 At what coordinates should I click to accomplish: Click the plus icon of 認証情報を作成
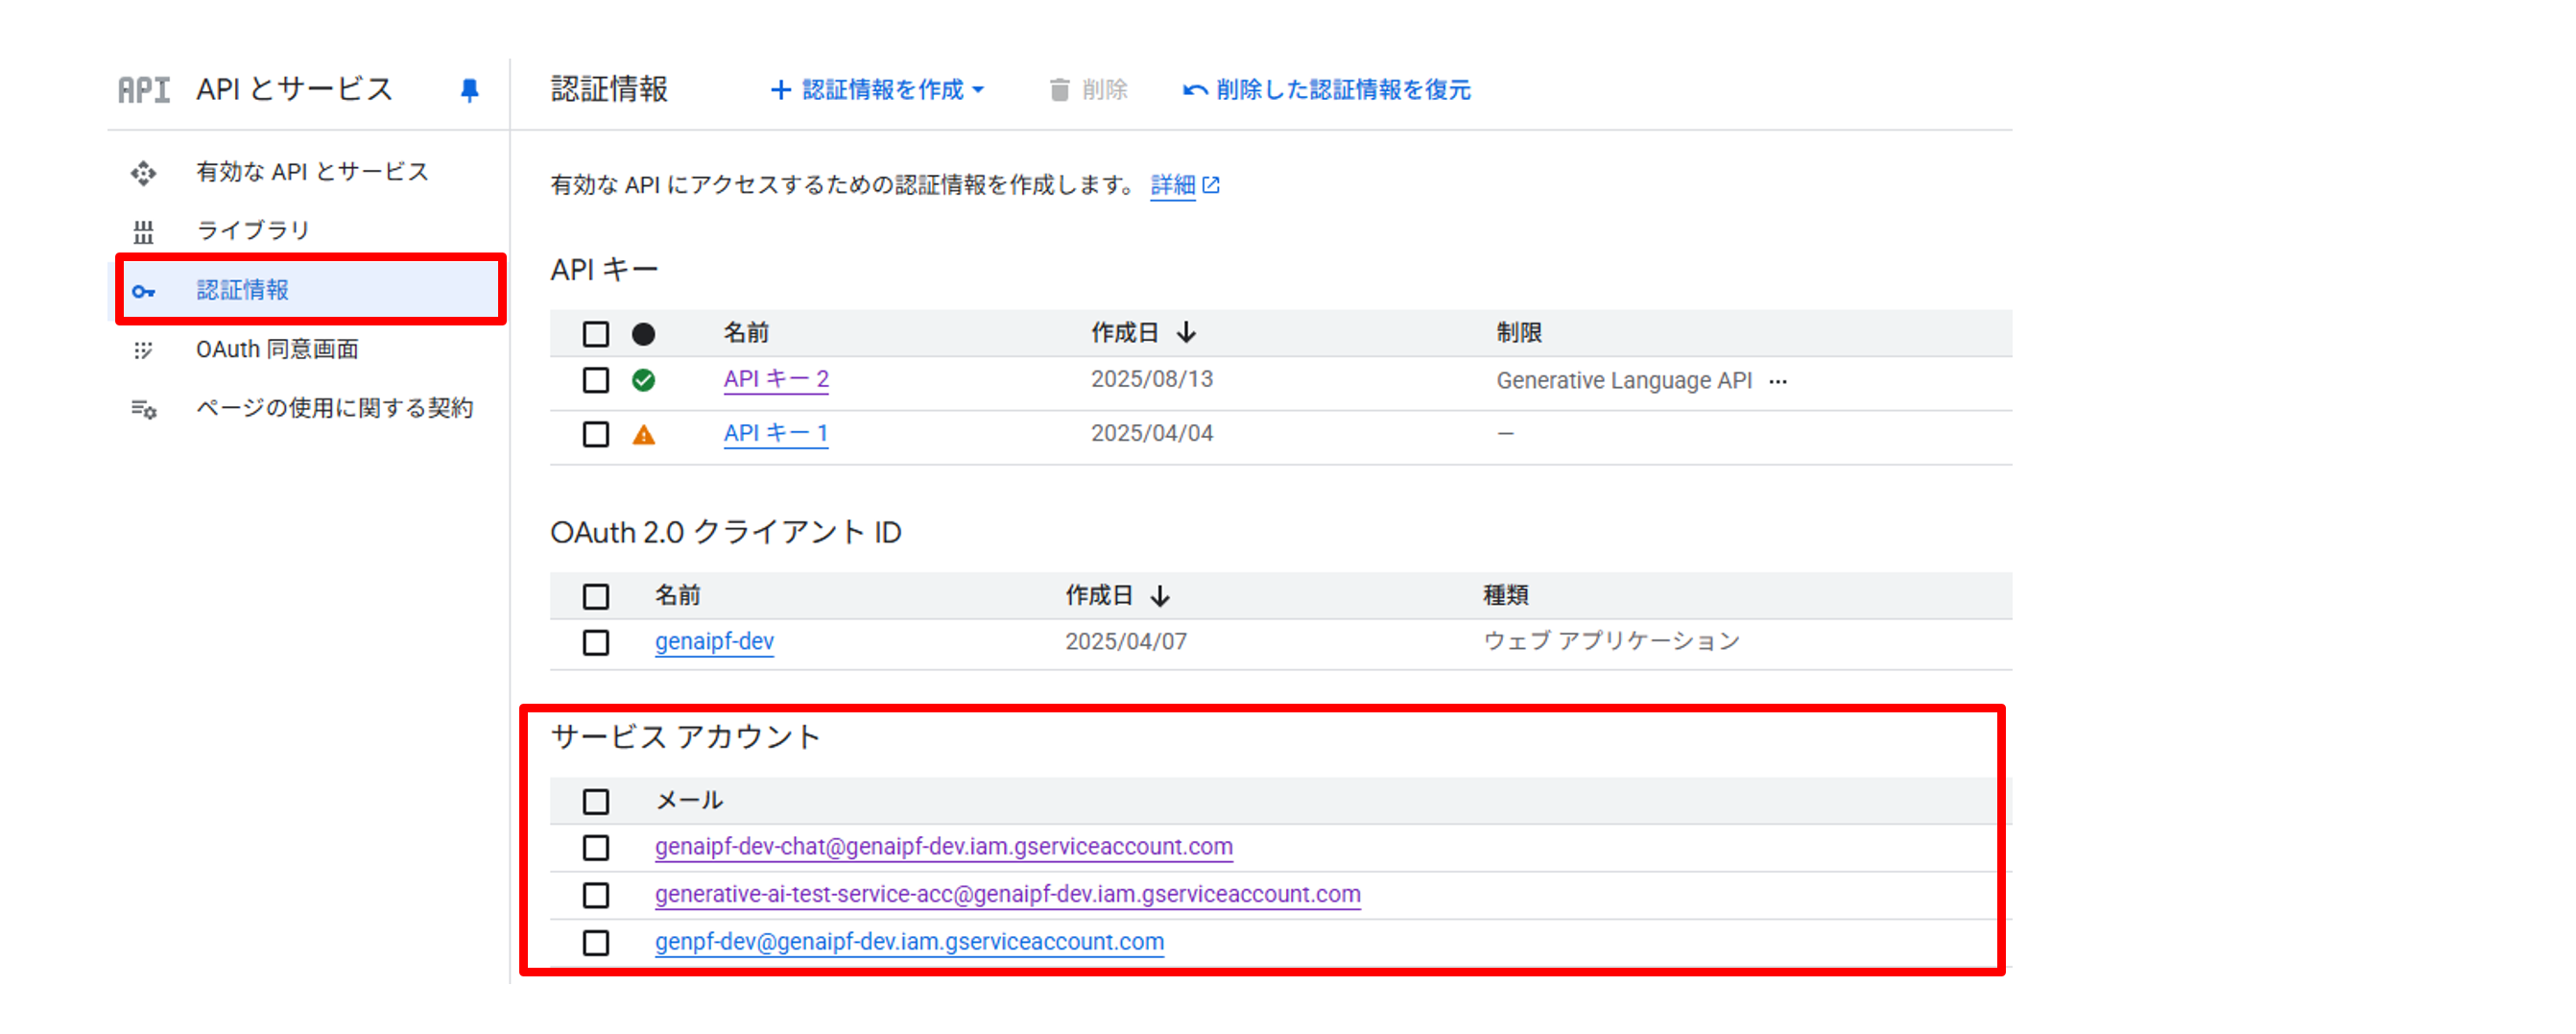781,90
